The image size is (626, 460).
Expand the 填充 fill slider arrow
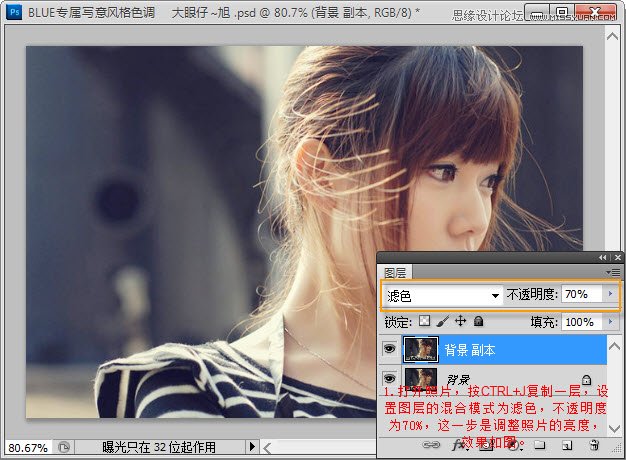pyautogui.click(x=610, y=322)
